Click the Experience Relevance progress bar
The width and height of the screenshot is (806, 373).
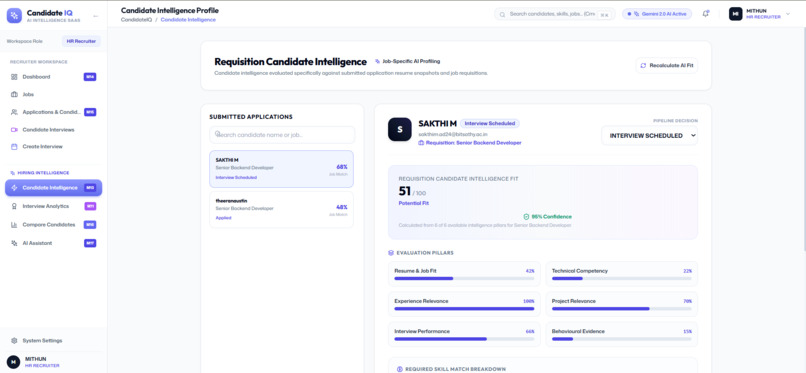(x=464, y=309)
